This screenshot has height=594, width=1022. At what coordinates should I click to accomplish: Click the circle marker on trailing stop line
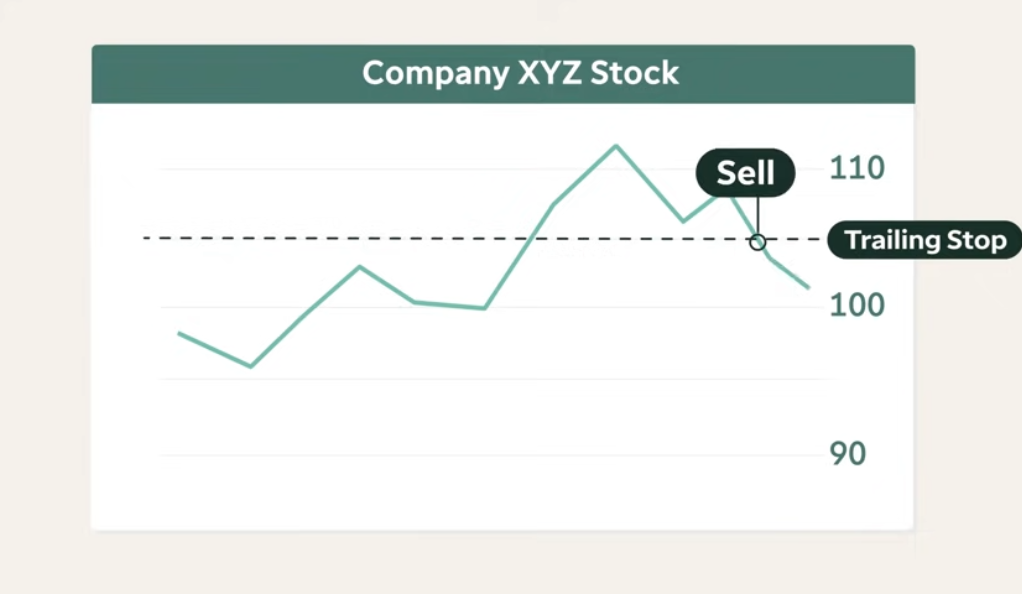757,242
